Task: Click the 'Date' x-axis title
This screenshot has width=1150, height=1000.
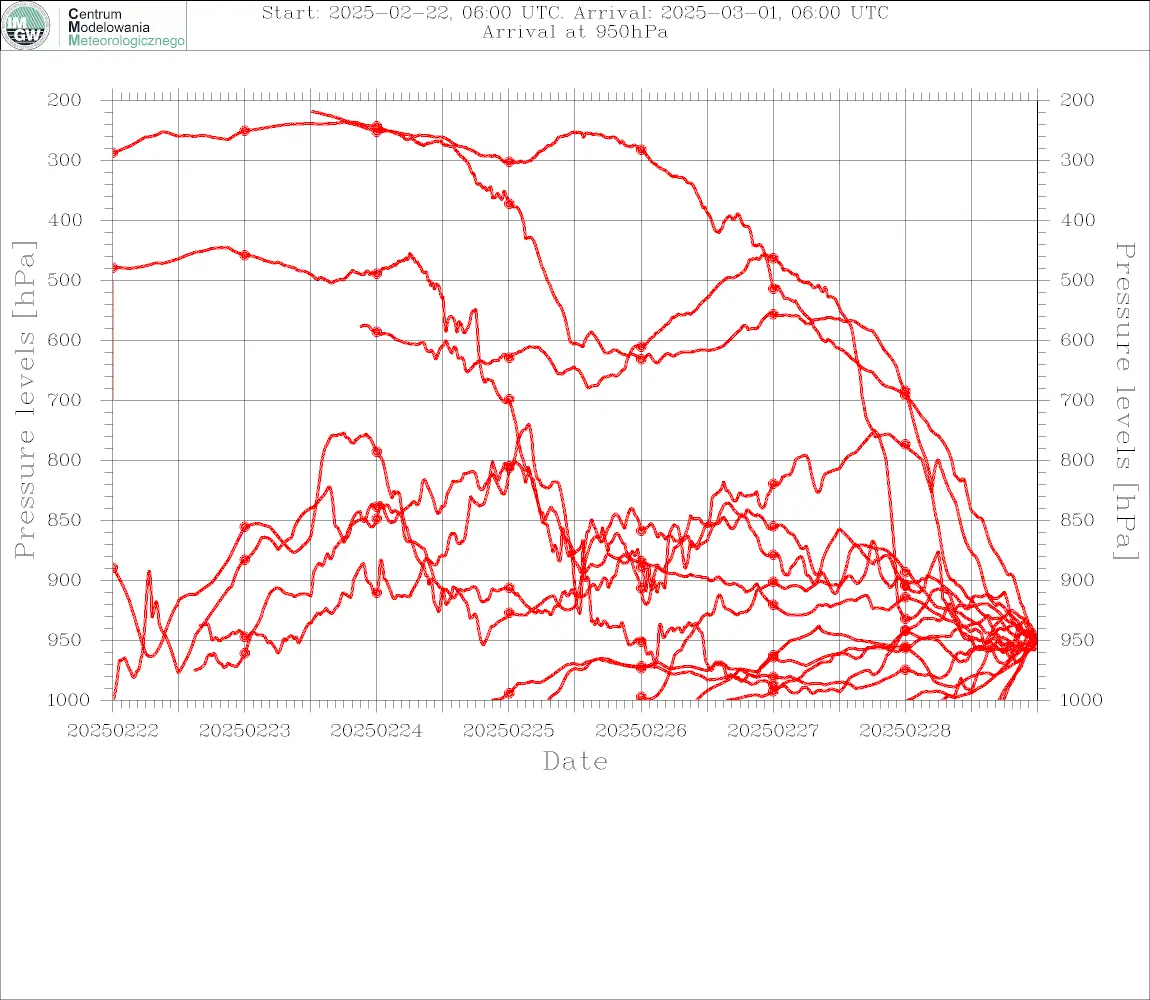Action: pyautogui.click(x=576, y=761)
